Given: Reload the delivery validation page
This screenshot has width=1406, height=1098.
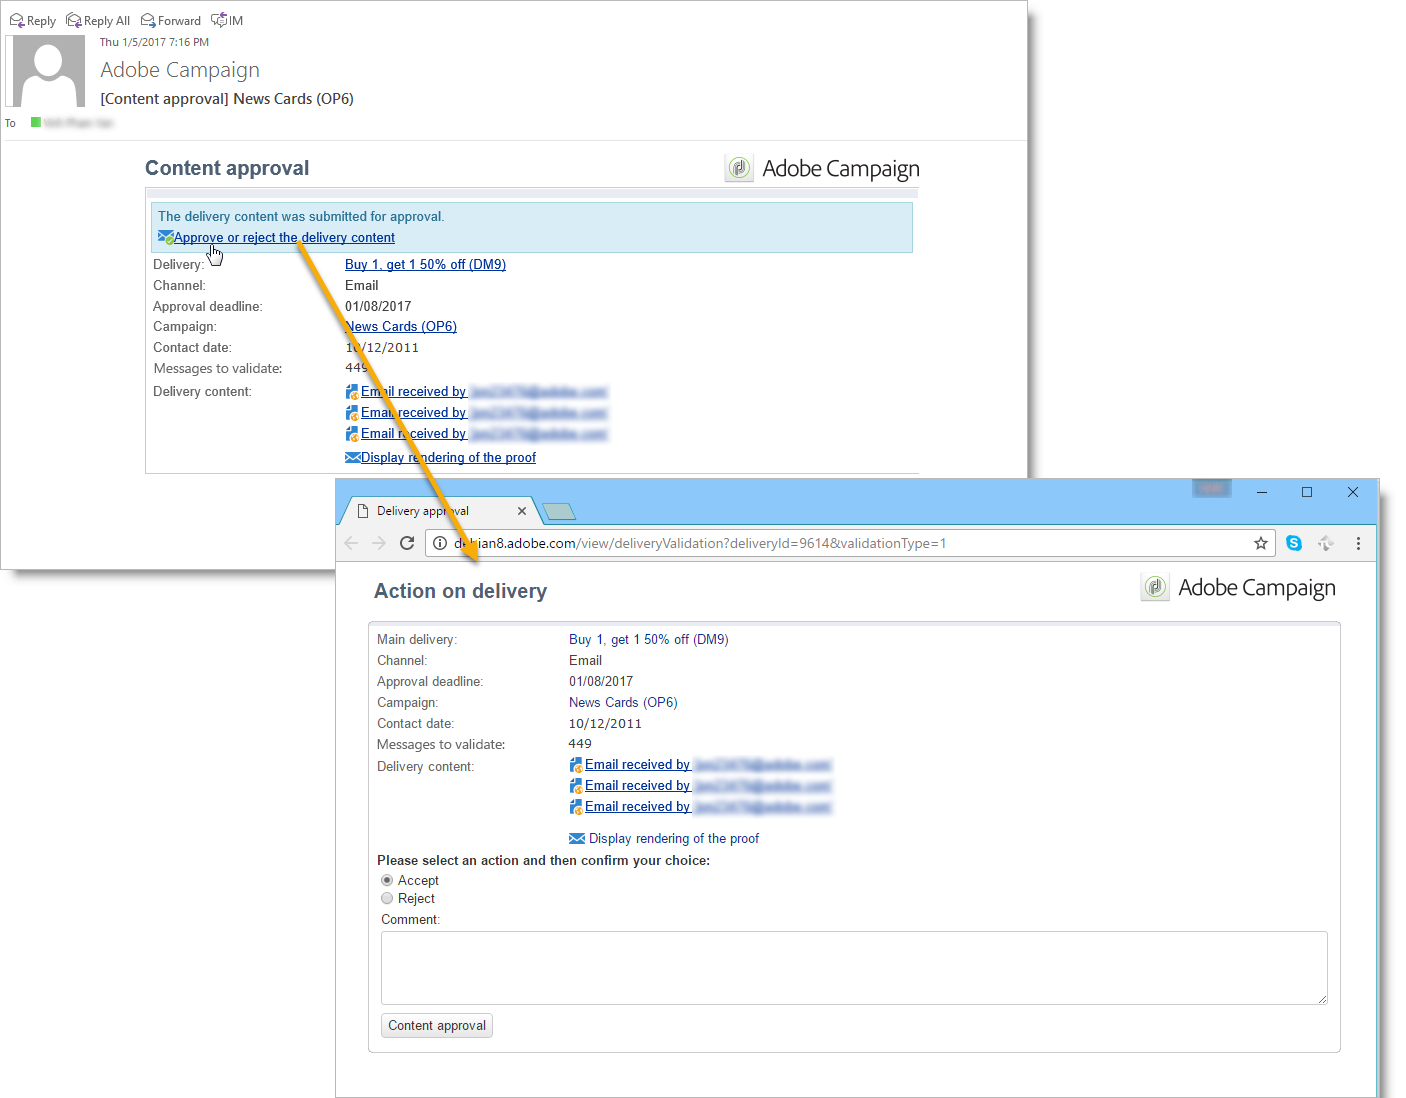Looking at the screenshot, I should pyautogui.click(x=407, y=543).
